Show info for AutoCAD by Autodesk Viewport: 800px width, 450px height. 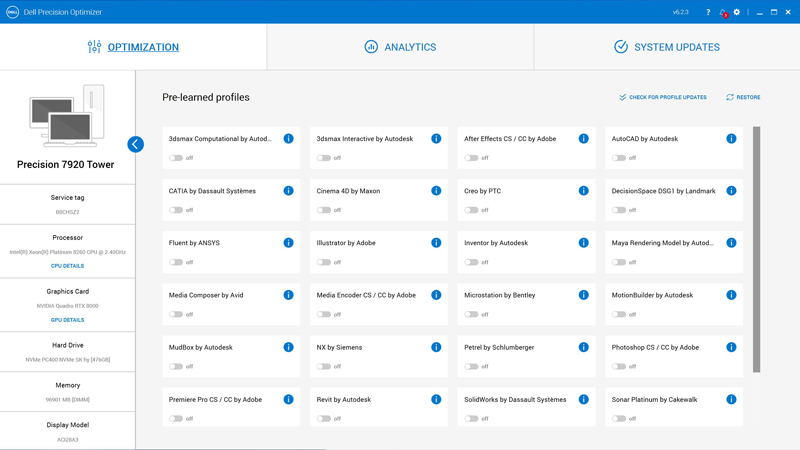(x=731, y=139)
